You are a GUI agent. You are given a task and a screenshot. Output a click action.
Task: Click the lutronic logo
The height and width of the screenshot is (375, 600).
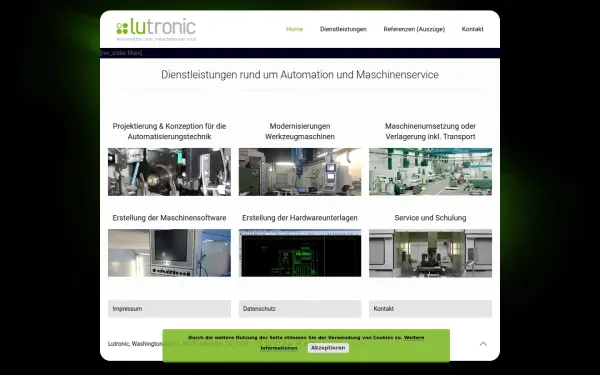tap(156, 29)
